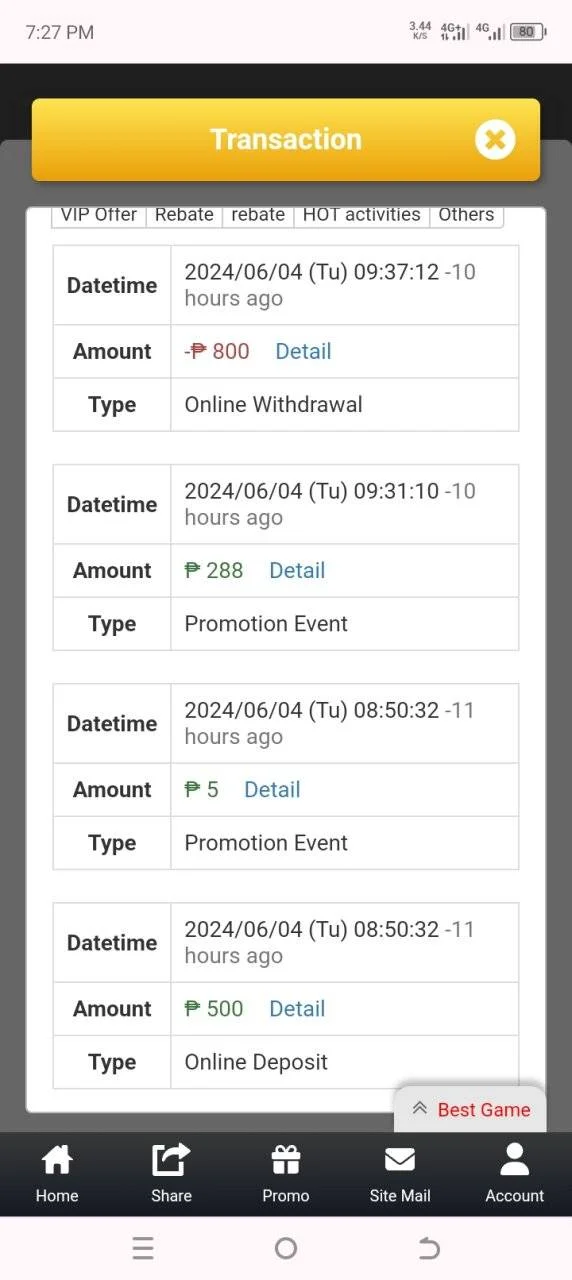The height and width of the screenshot is (1280, 572).
Task: Open Detail for the ₱288 promotion
Action: tap(297, 570)
